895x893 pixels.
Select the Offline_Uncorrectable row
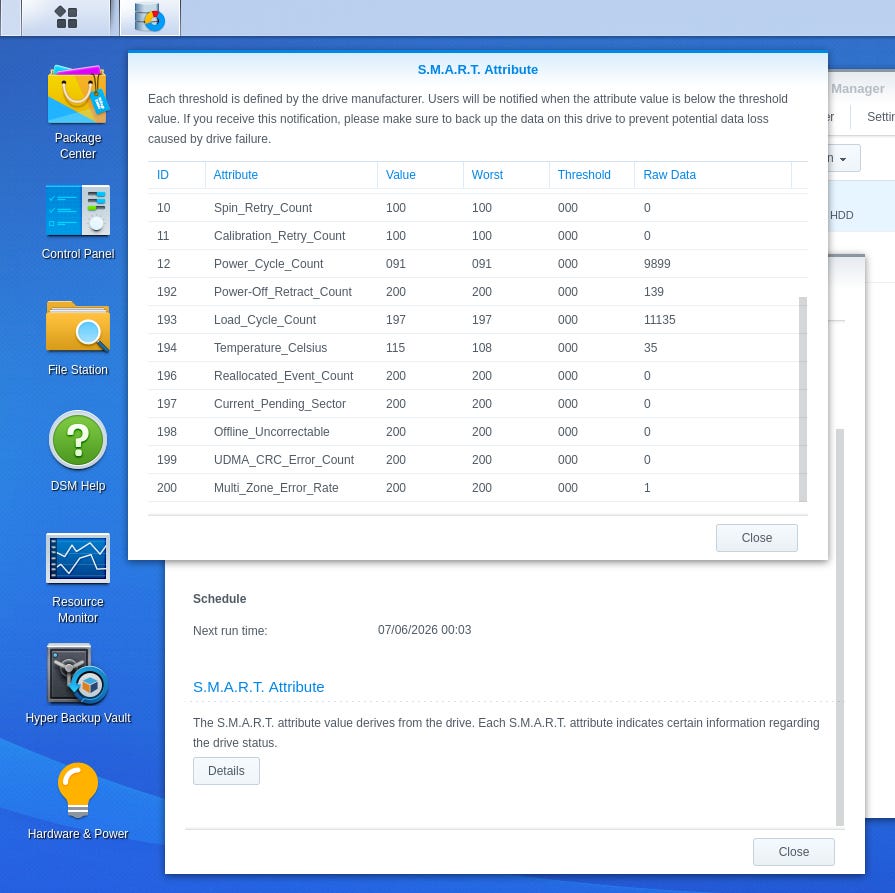pyautogui.click(x=478, y=432)
